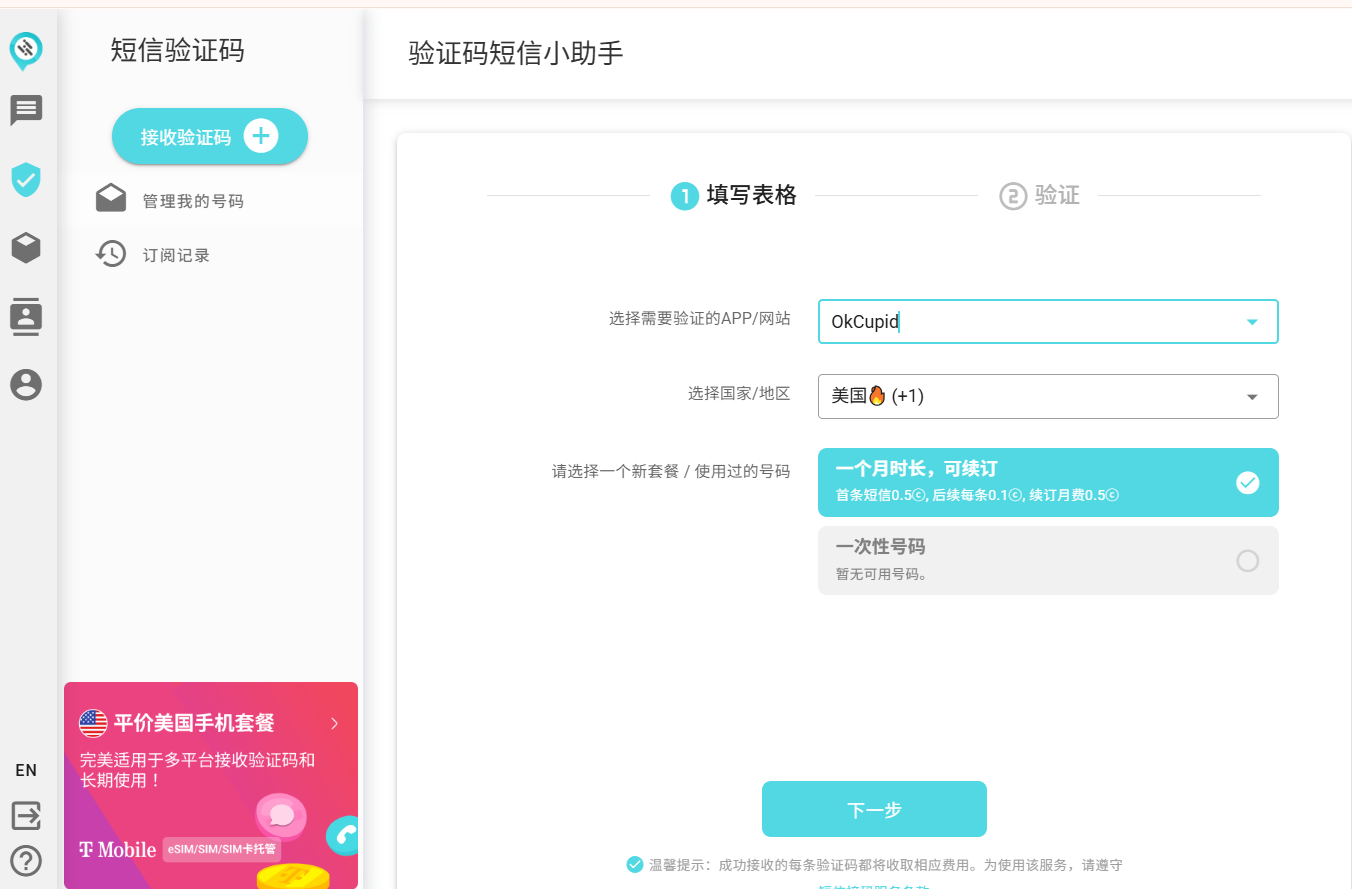The width and height of the screenshot is (1352, 889).
Task: Open the help question mark icon
Action: [x=26, y=861]
